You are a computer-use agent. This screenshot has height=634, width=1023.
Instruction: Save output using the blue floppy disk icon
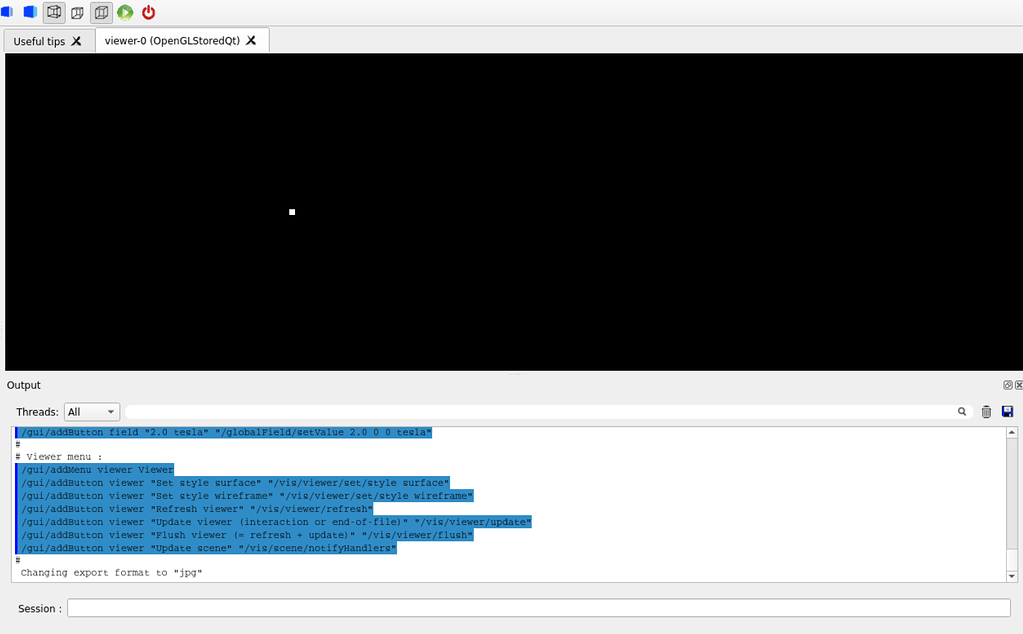coord(1007,412)
